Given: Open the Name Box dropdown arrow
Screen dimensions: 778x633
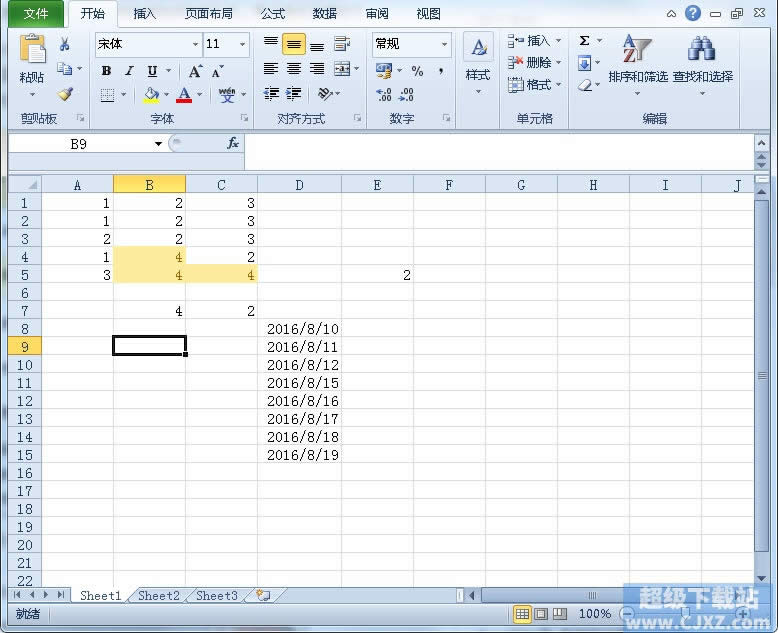Looking at the screenshot, I should pos(158,144).
